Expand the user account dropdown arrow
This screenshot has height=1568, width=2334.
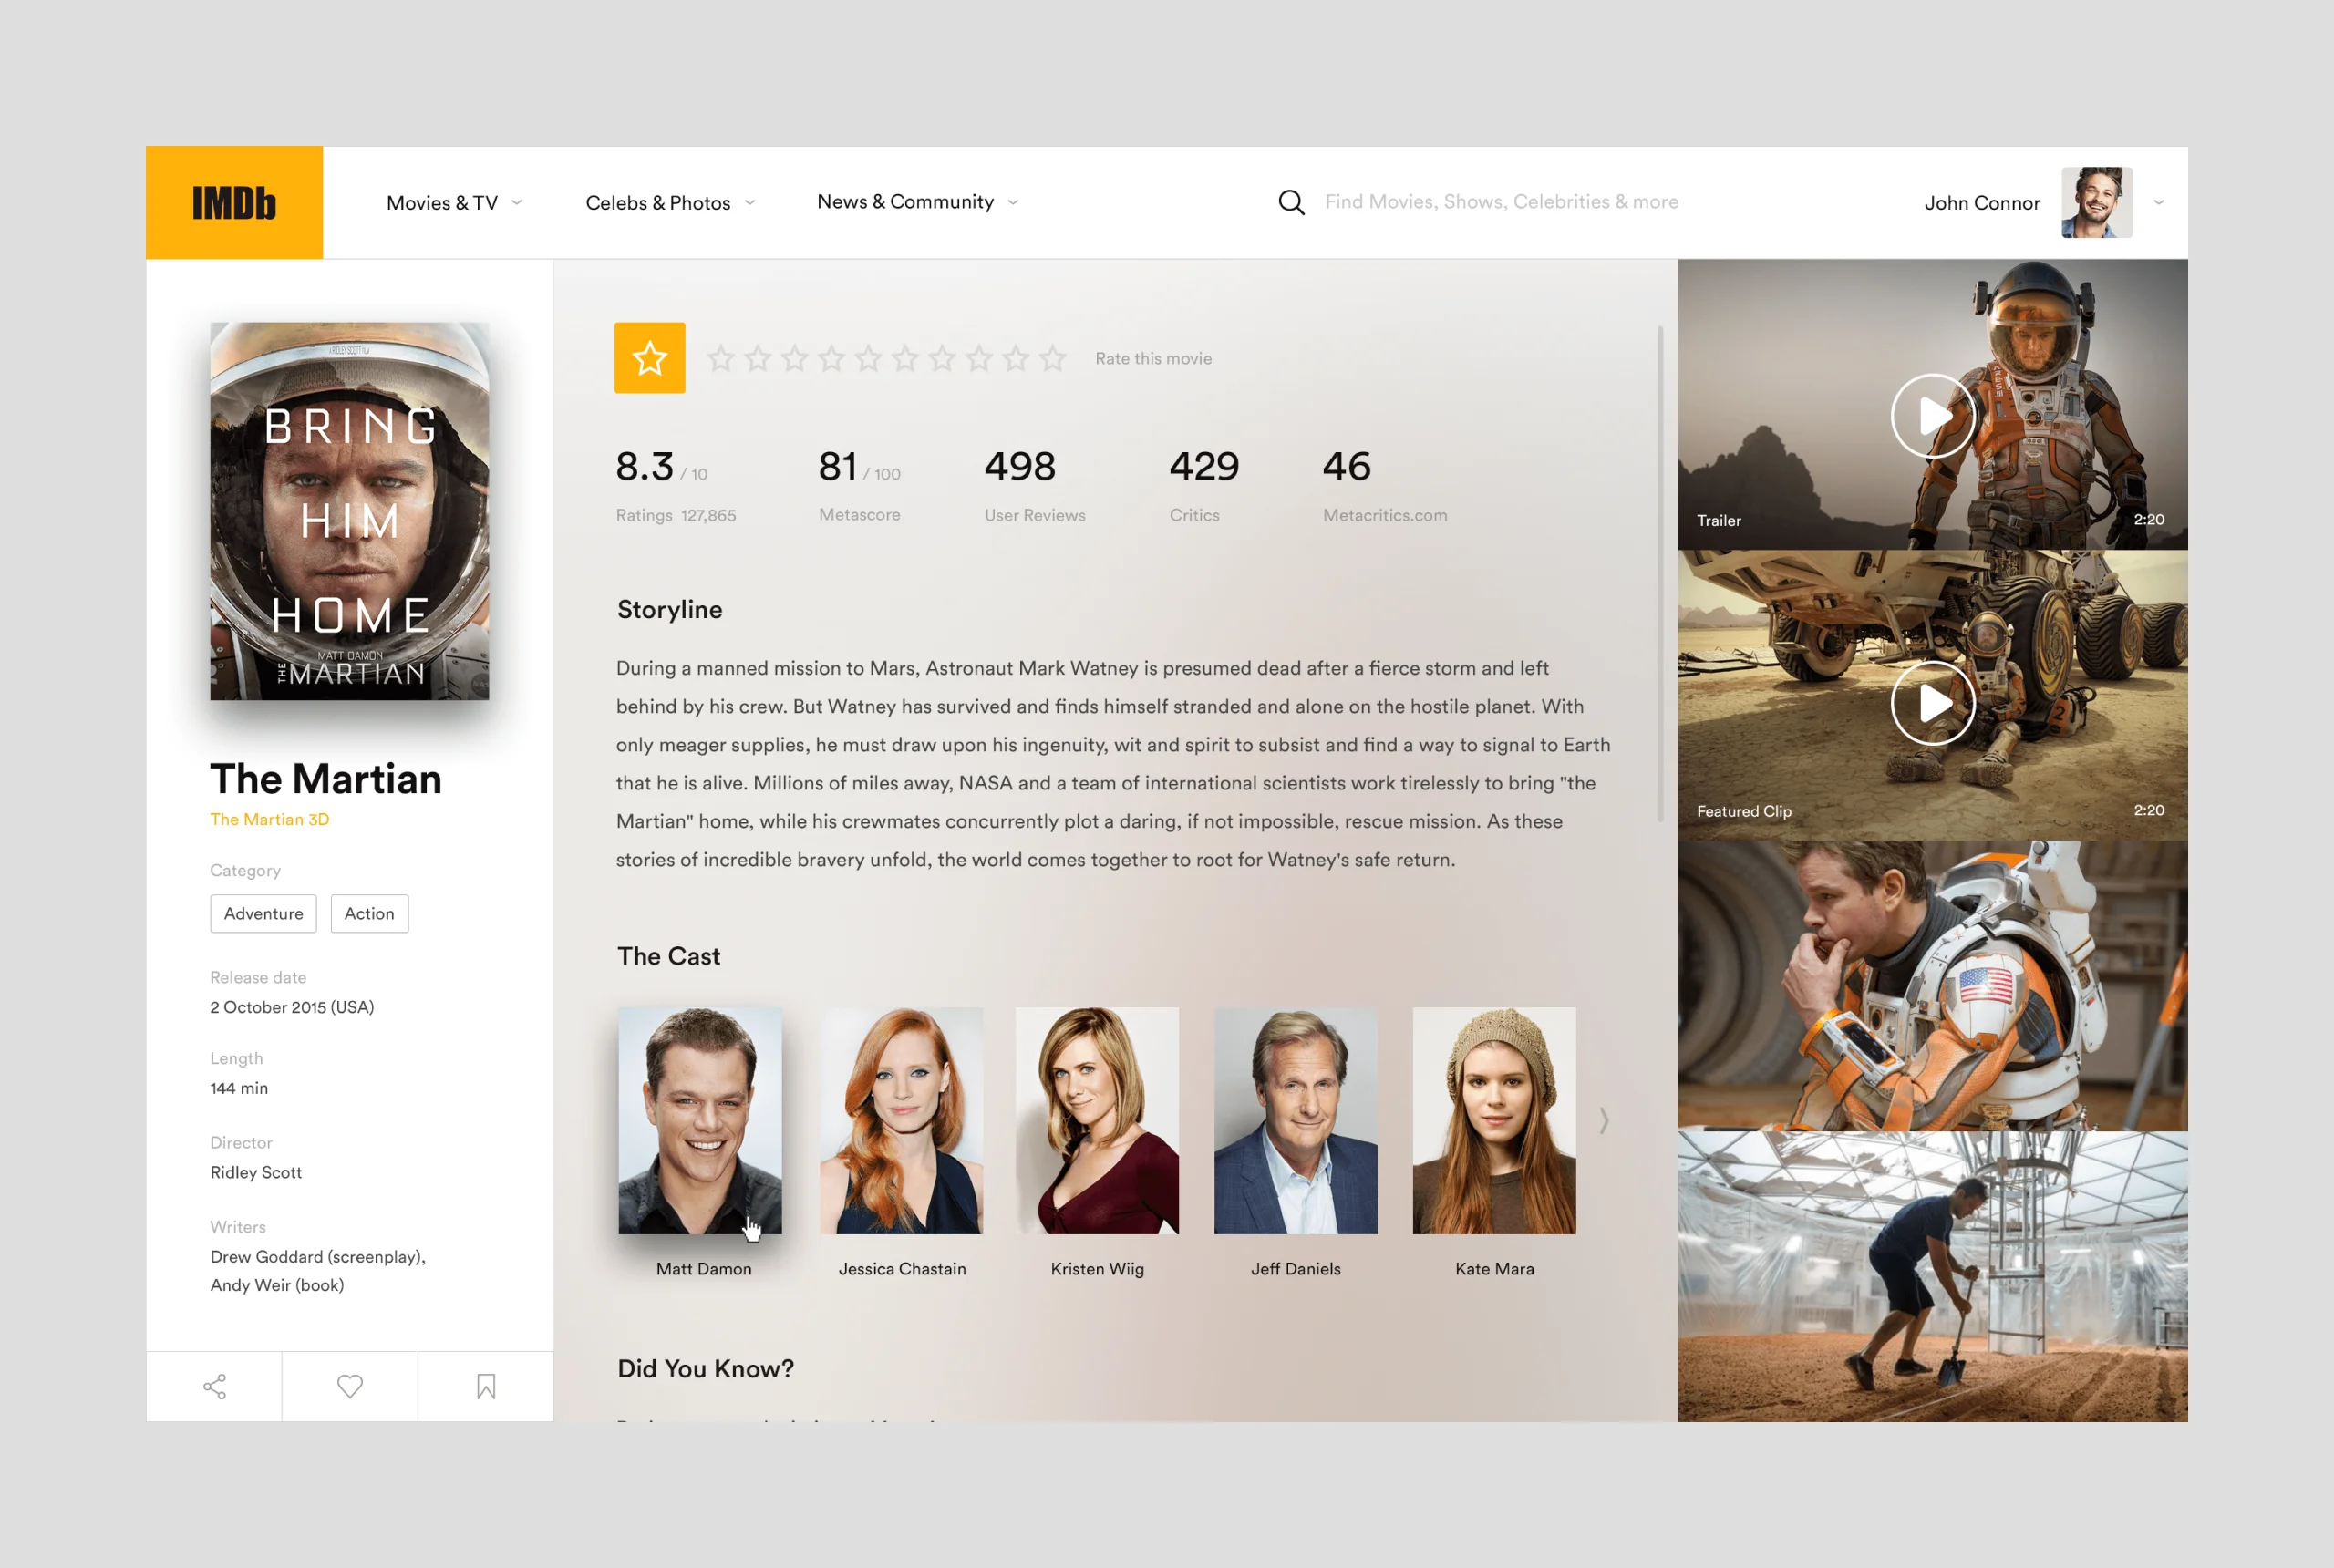[2159, 203]
